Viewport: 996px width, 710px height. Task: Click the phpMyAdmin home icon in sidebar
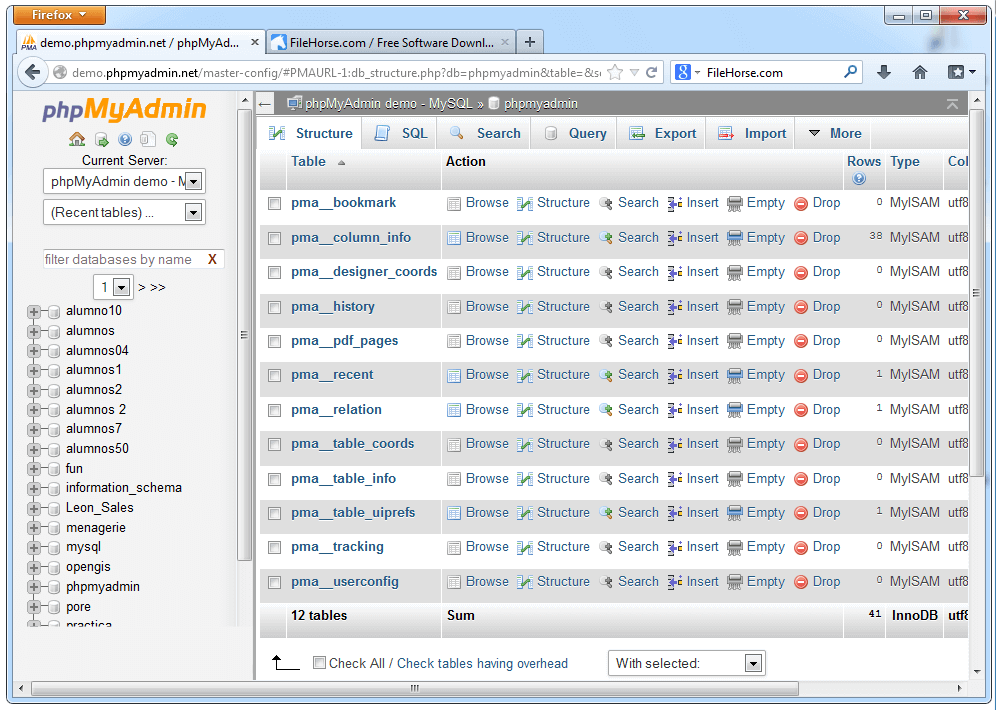point(77,140)
